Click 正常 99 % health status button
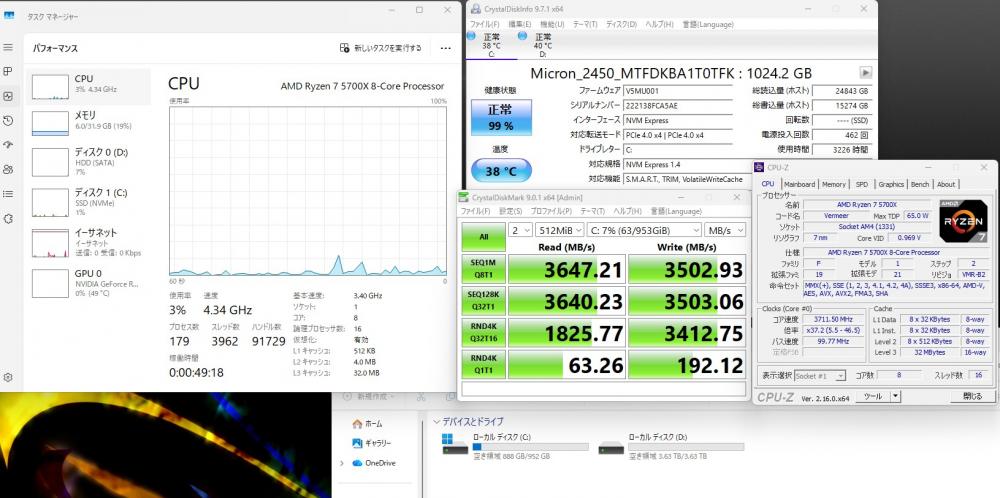The image size is (1000, 498). (501, 117)
